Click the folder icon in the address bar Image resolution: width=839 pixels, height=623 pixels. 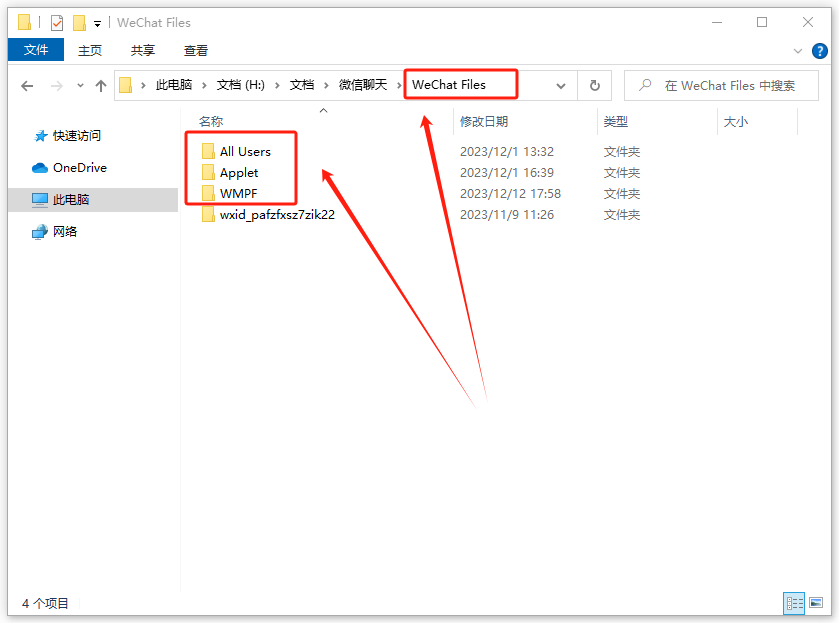point(126,86)
